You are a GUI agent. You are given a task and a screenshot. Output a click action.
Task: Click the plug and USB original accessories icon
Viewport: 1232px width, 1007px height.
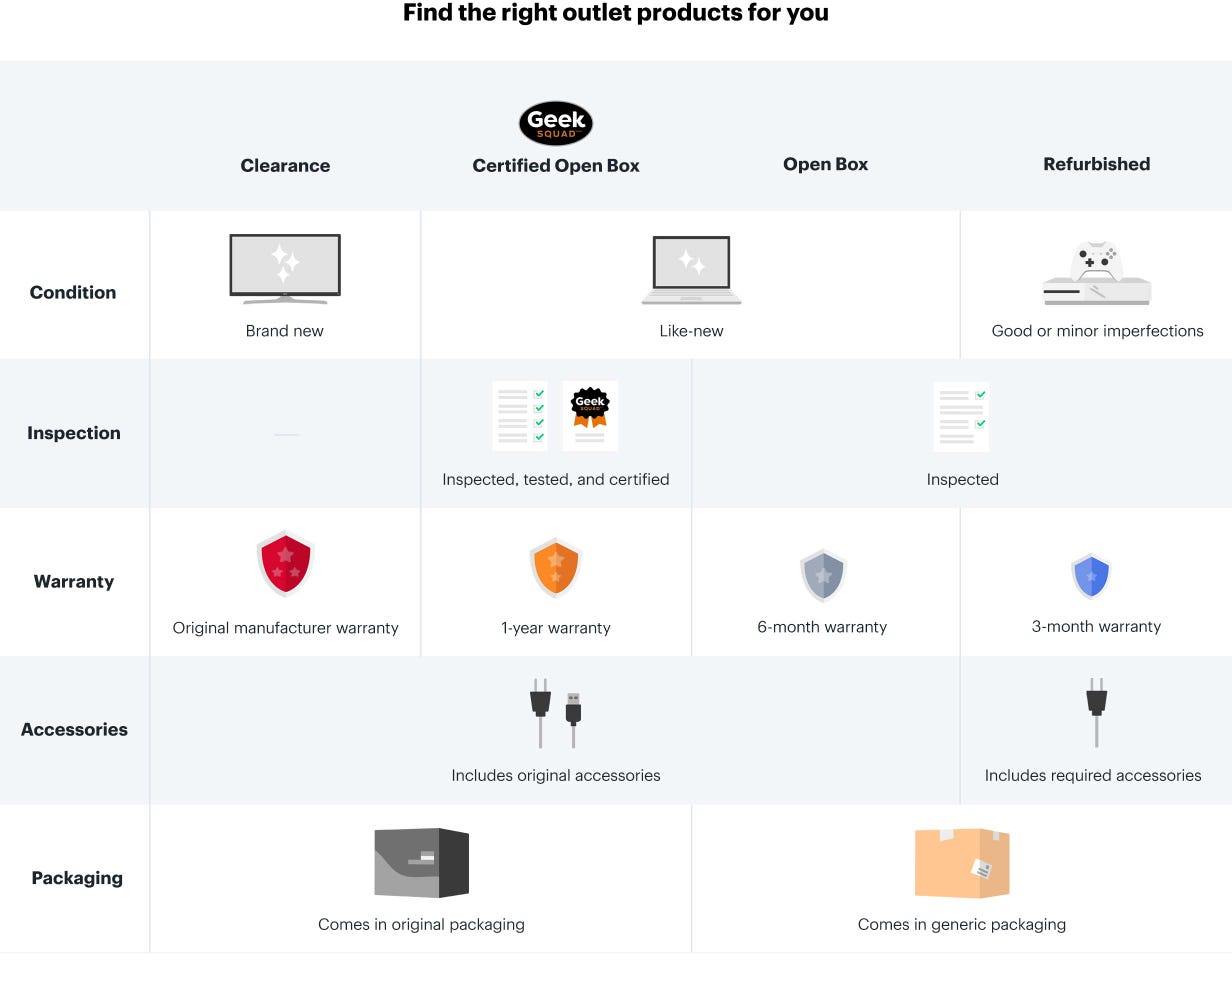pyautogui.click(x=556, y=713)
